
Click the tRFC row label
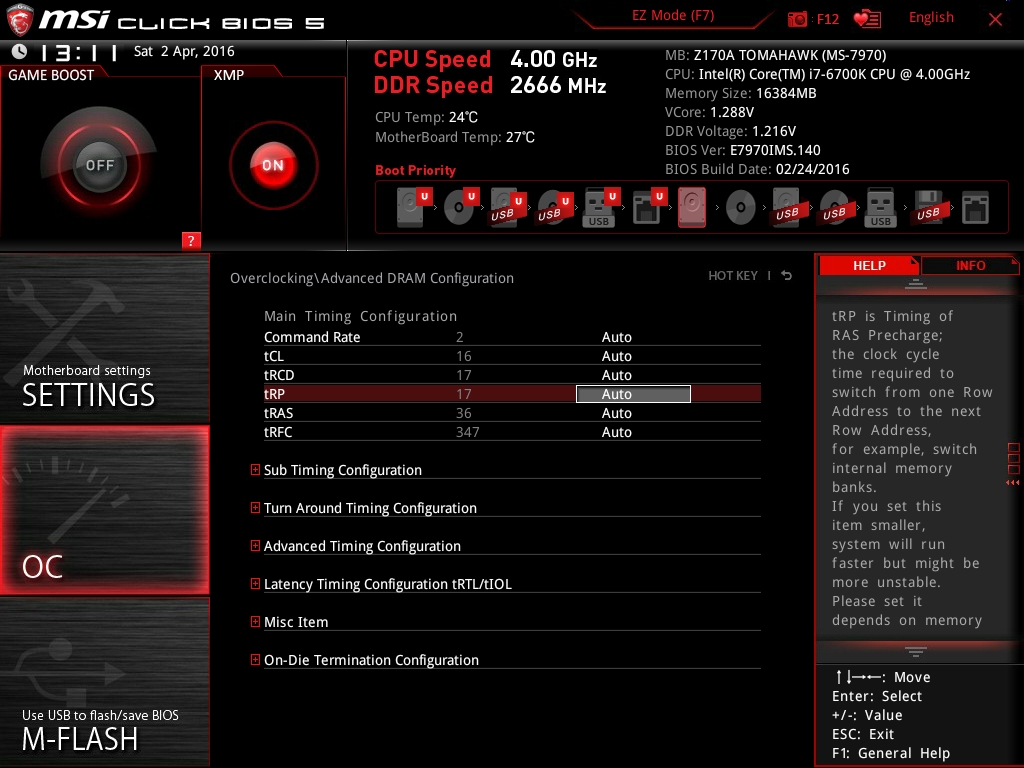[x=278, y=432]
